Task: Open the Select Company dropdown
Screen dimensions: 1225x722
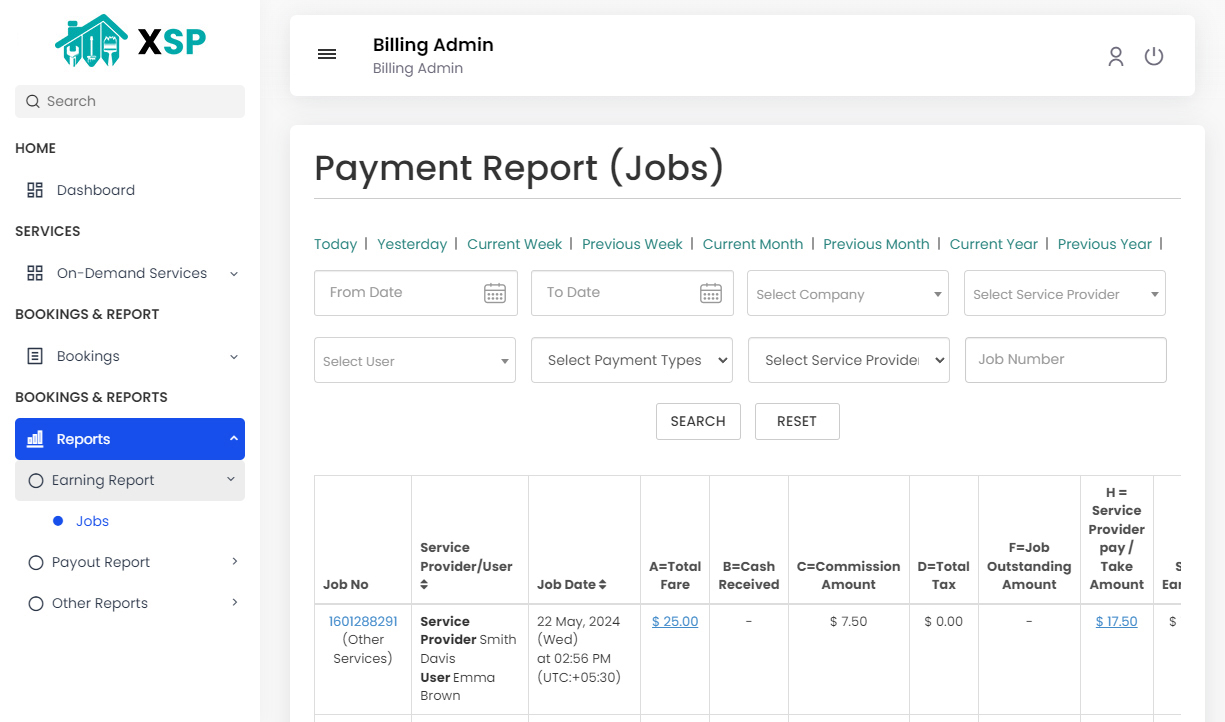Action: click(847, 292)
